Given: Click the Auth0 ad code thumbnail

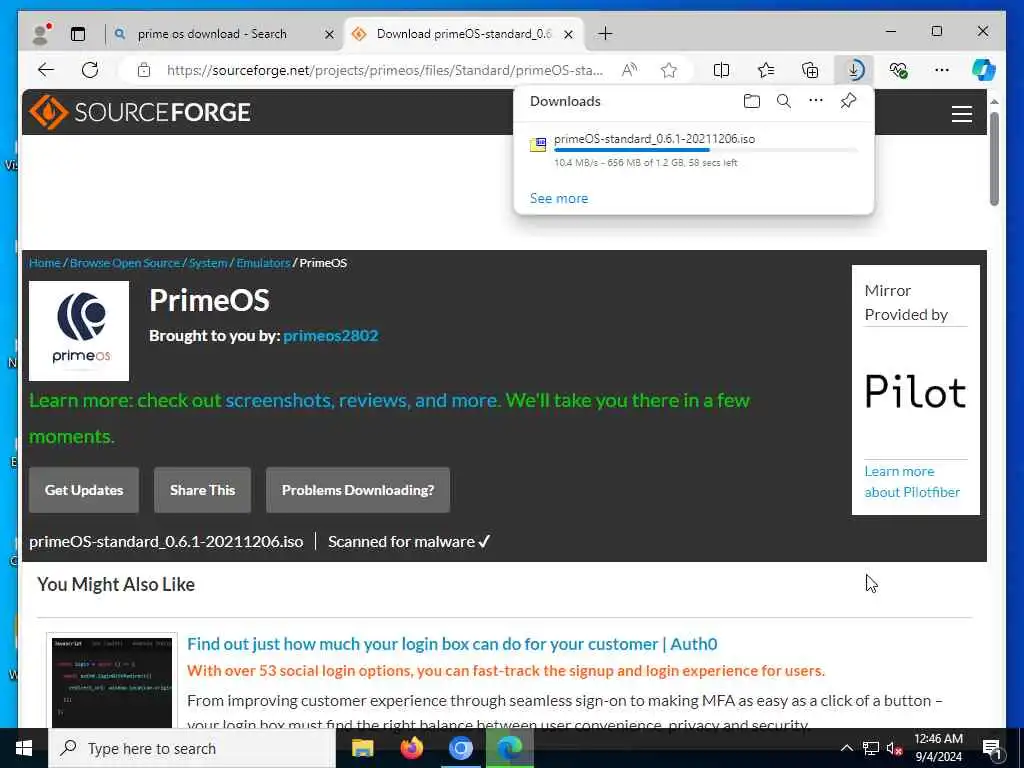Looking at the screenshot, I should (112, 682).
